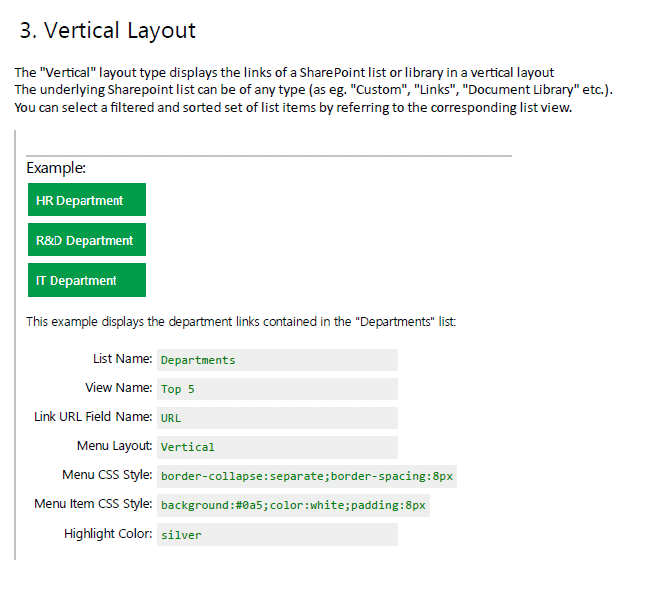Click the "Menu Layout:" label

point(114,445)
